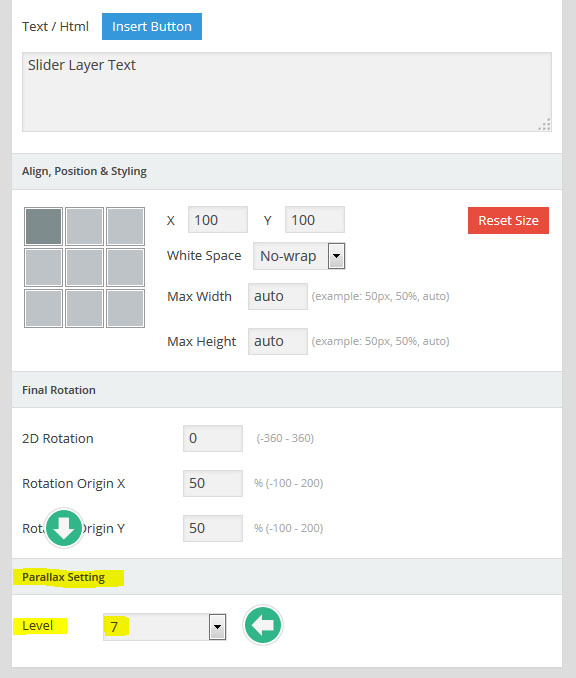Pick bottom-left alignment grid cell

[x=43, y=308]
